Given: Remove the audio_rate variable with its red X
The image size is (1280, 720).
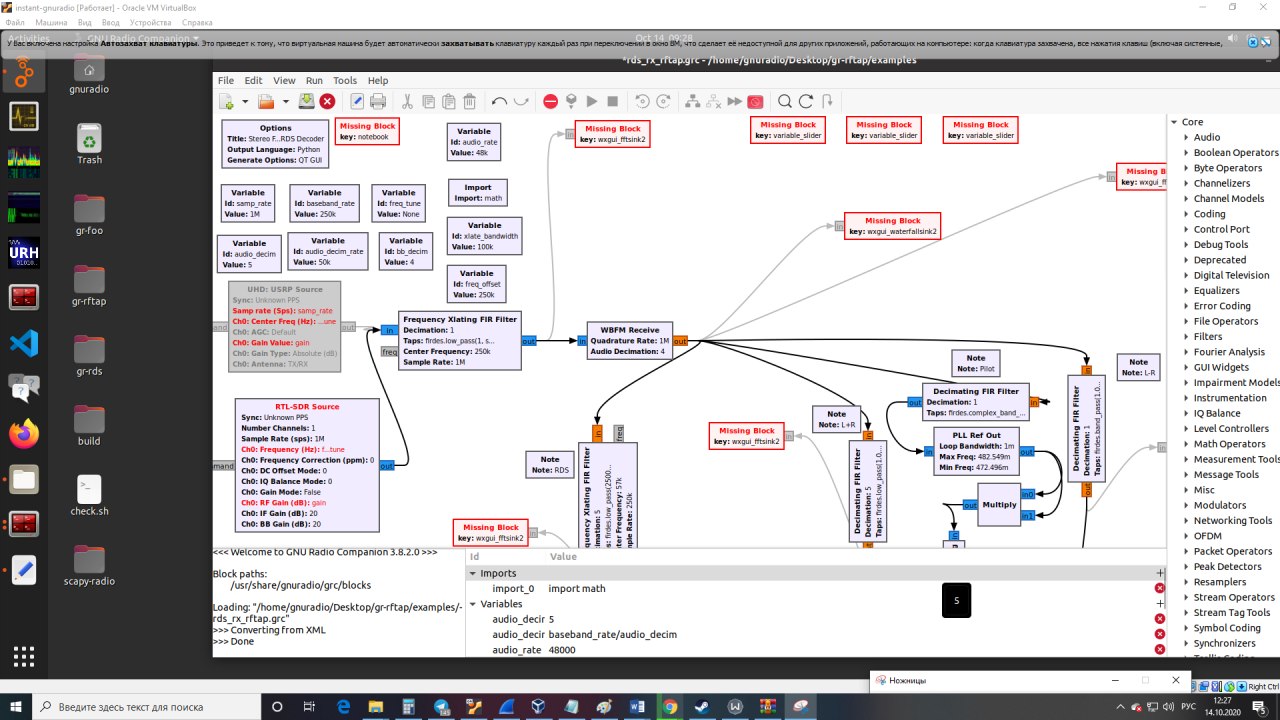Looking at the screenshot, I should point(1160,650).
